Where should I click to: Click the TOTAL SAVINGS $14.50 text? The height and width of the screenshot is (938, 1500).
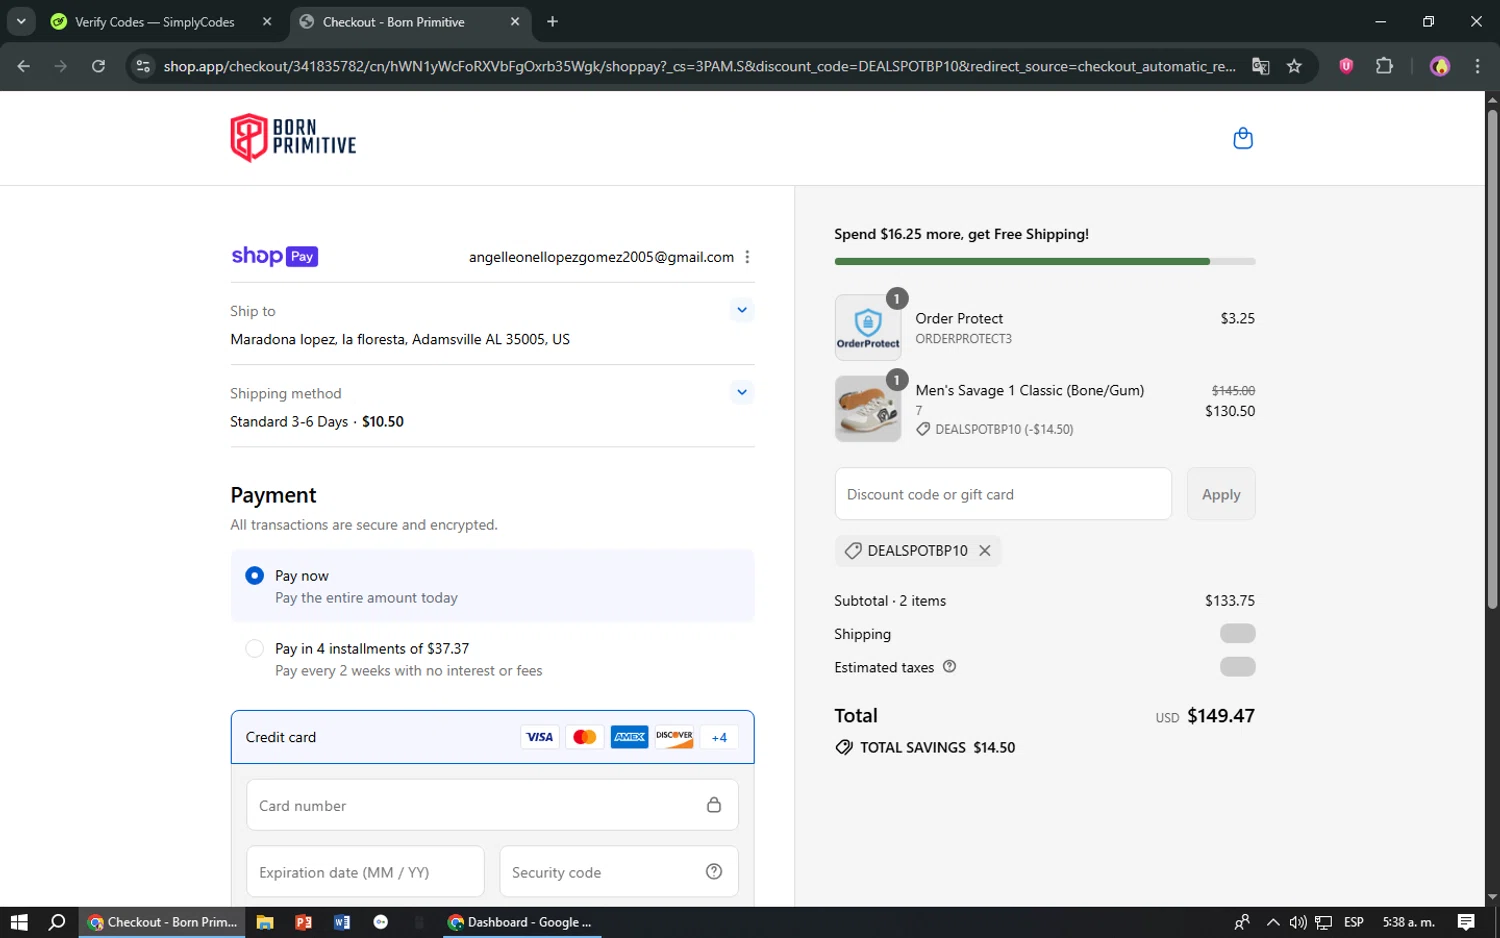click(x=937, y=747)
